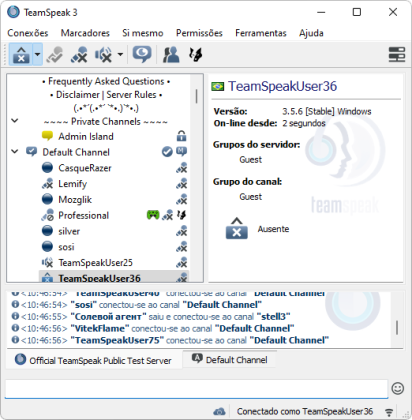Open the Si mesmo menu
This screenshot has height=420, width=412.
tap(143, 33)
